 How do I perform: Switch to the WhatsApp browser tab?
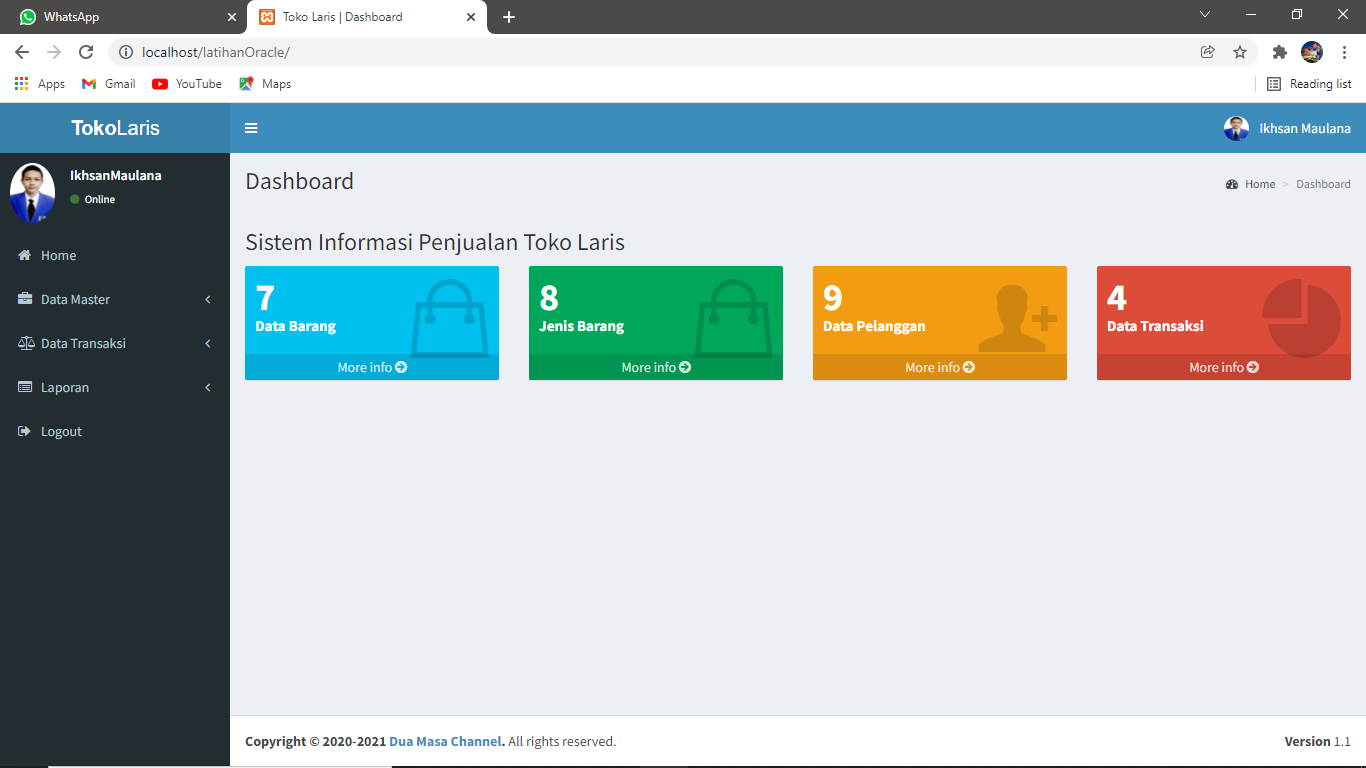tap(120, 17)
